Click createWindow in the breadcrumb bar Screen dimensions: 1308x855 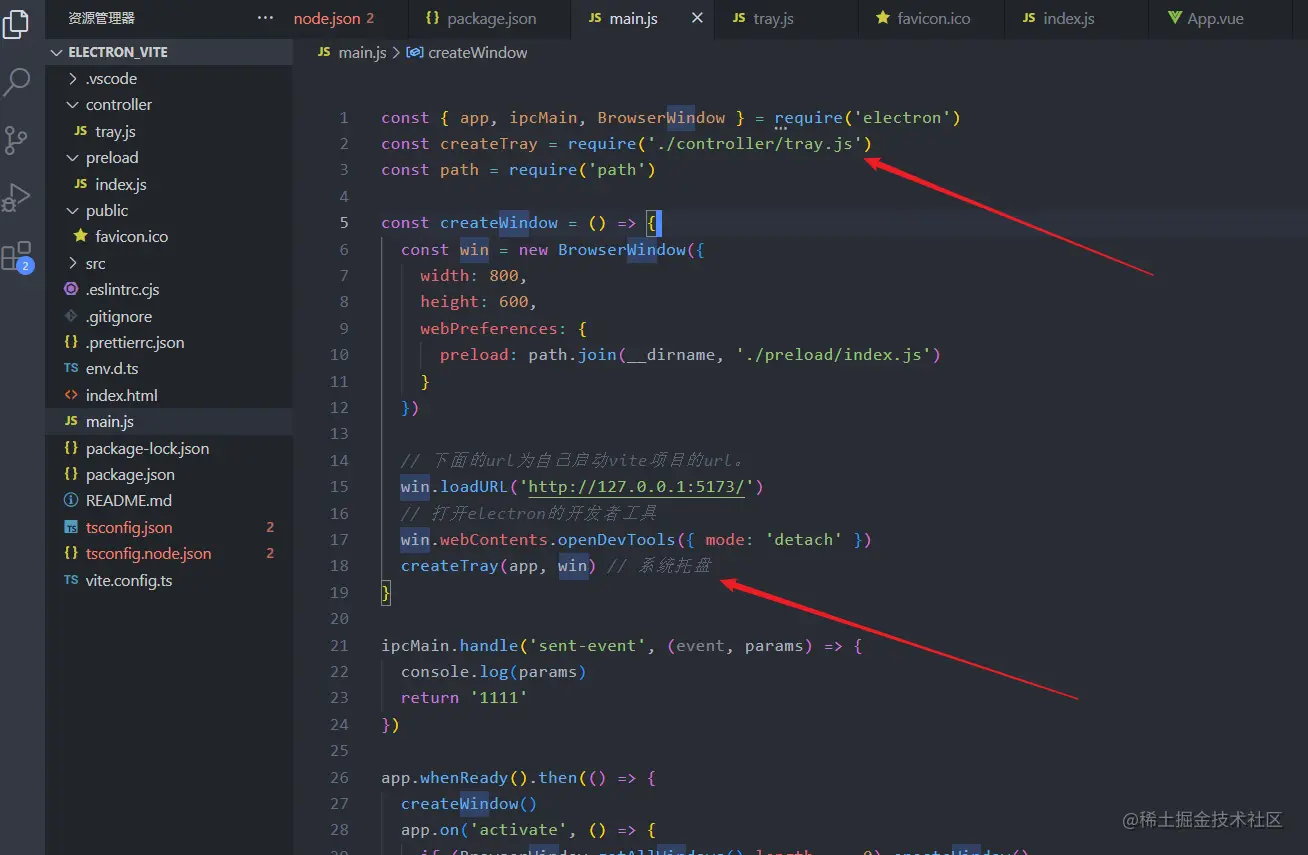tap(477, 52)
